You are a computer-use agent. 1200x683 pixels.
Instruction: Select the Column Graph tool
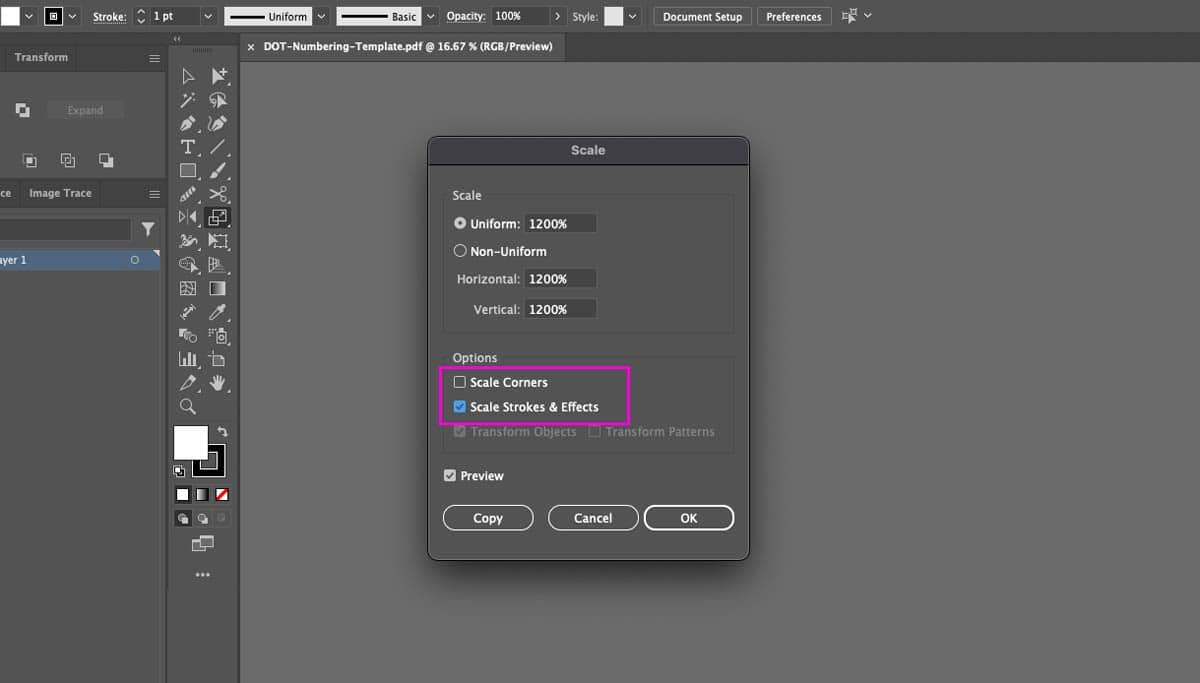coord(188,359)
